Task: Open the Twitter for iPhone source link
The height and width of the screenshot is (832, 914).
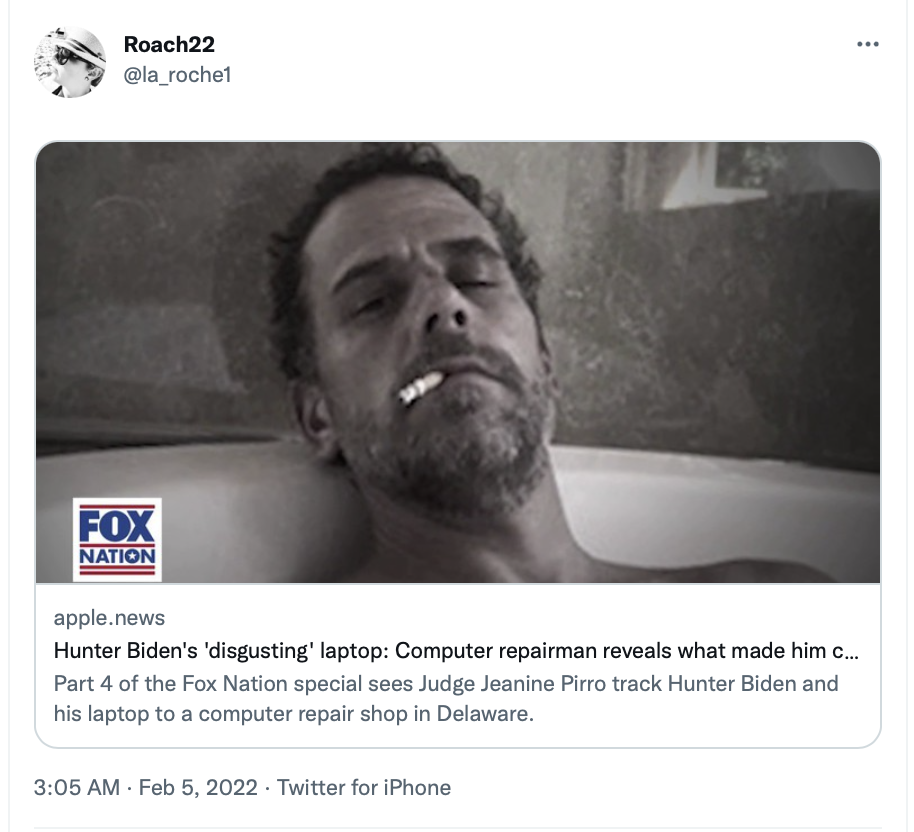Action: click(364, 787)
